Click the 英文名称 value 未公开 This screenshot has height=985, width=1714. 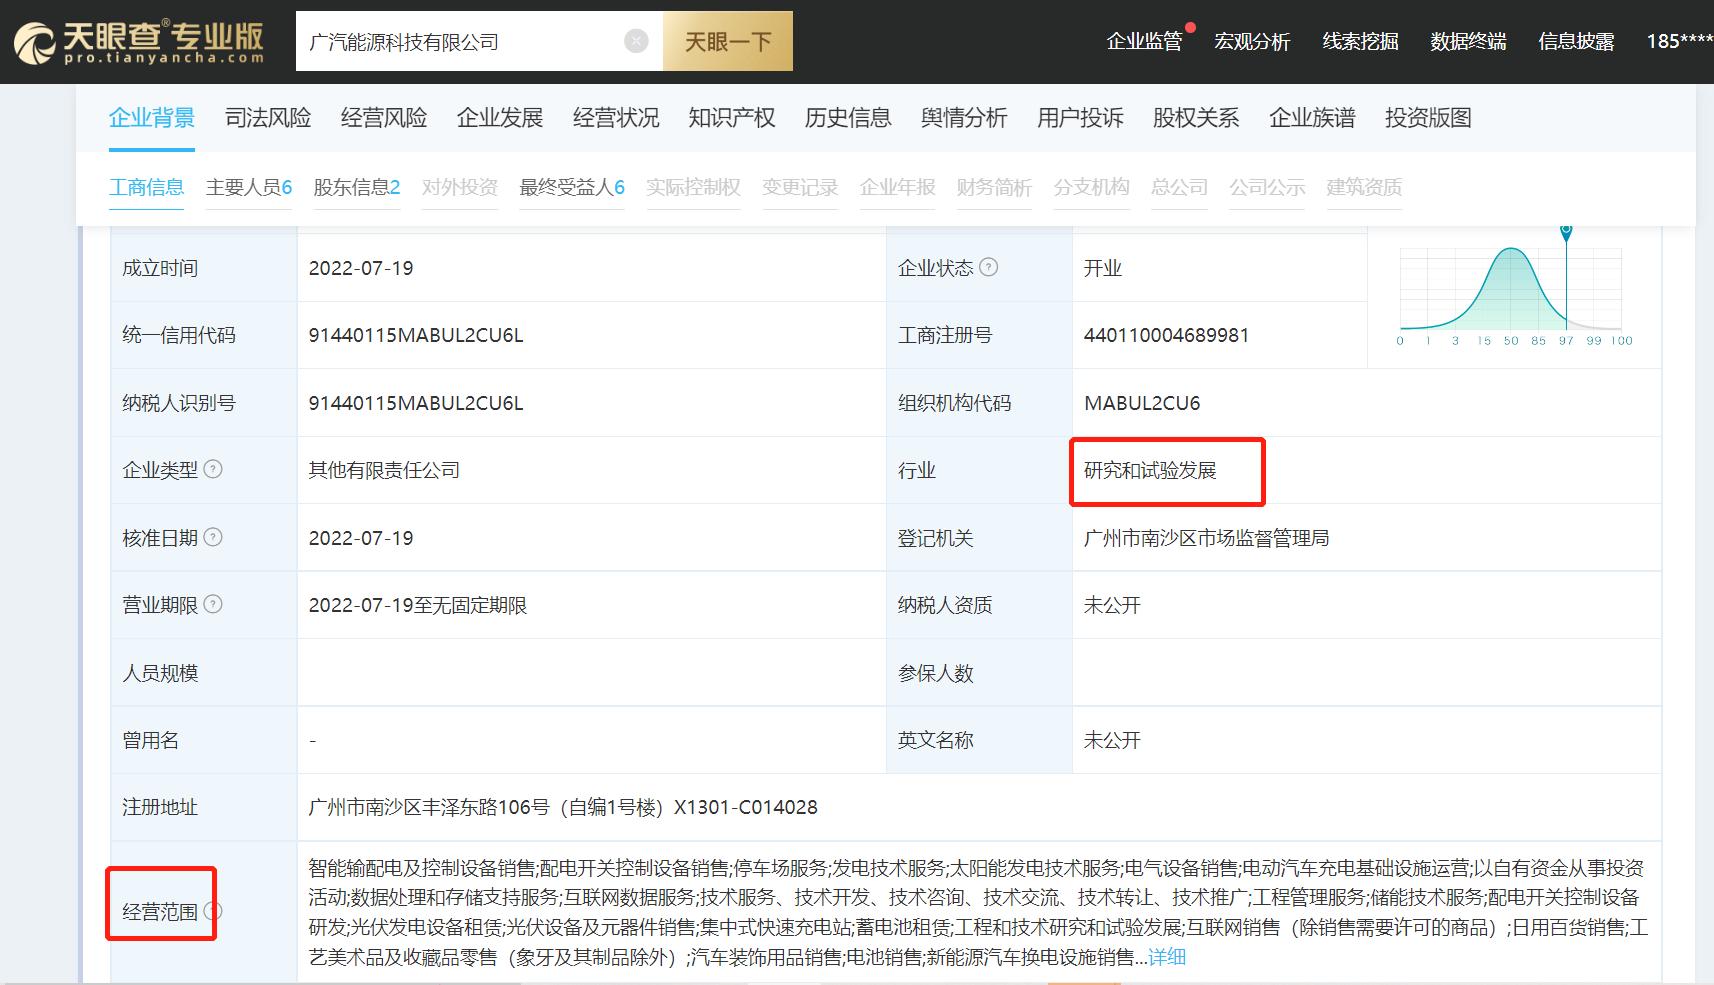pyautogui.click(x=1112, y=740)
